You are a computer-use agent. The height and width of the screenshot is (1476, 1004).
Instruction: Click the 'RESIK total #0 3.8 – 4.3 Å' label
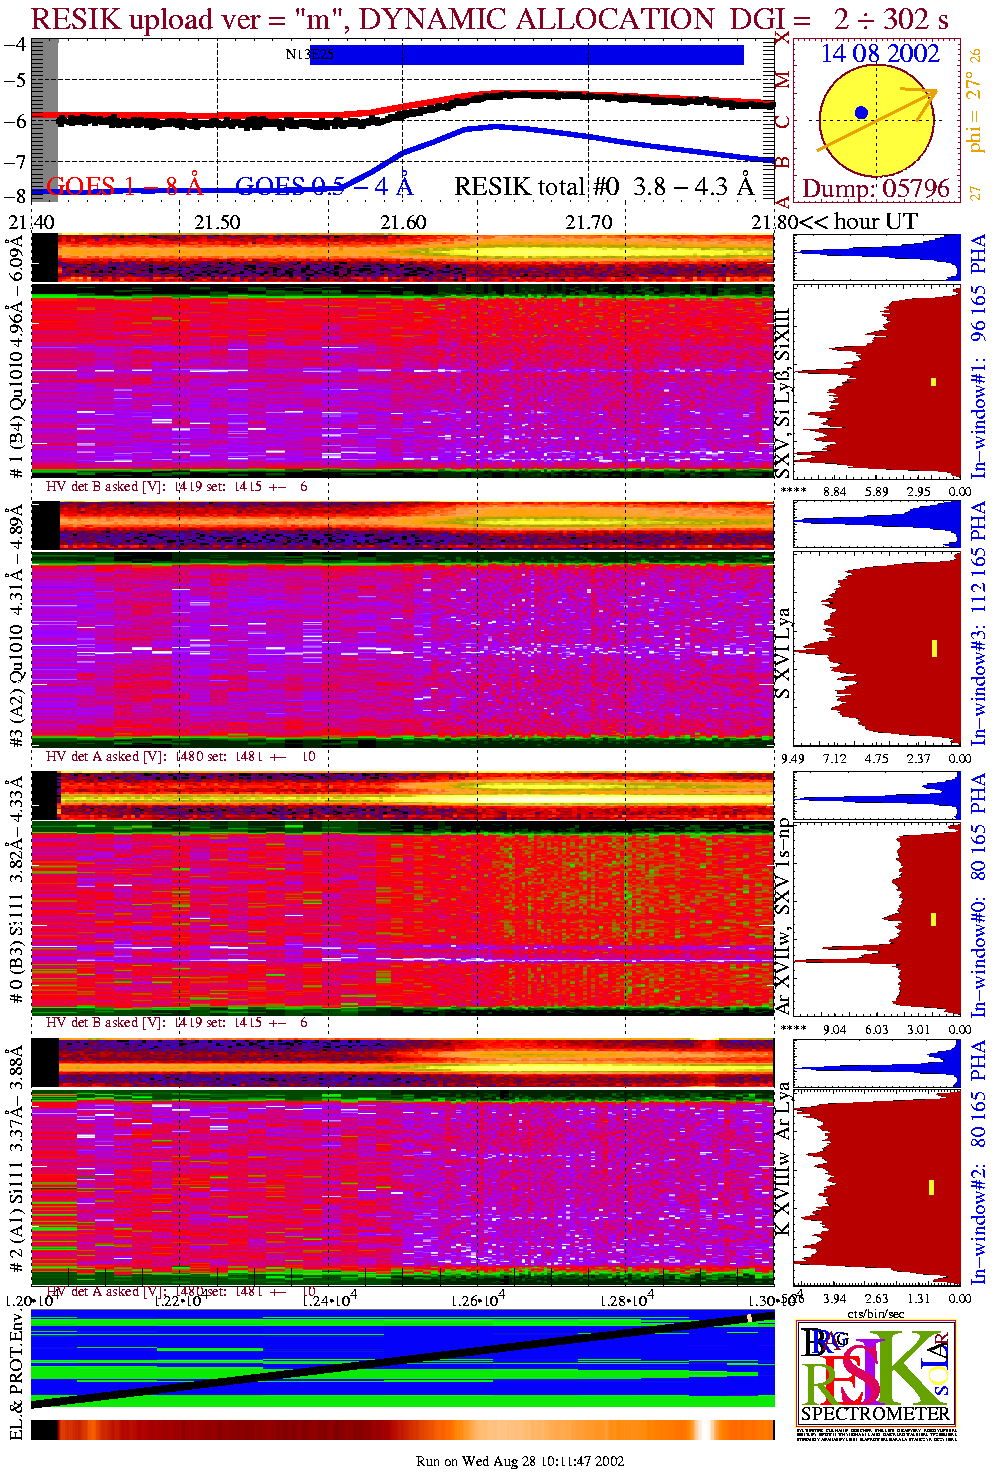point(603,186)
